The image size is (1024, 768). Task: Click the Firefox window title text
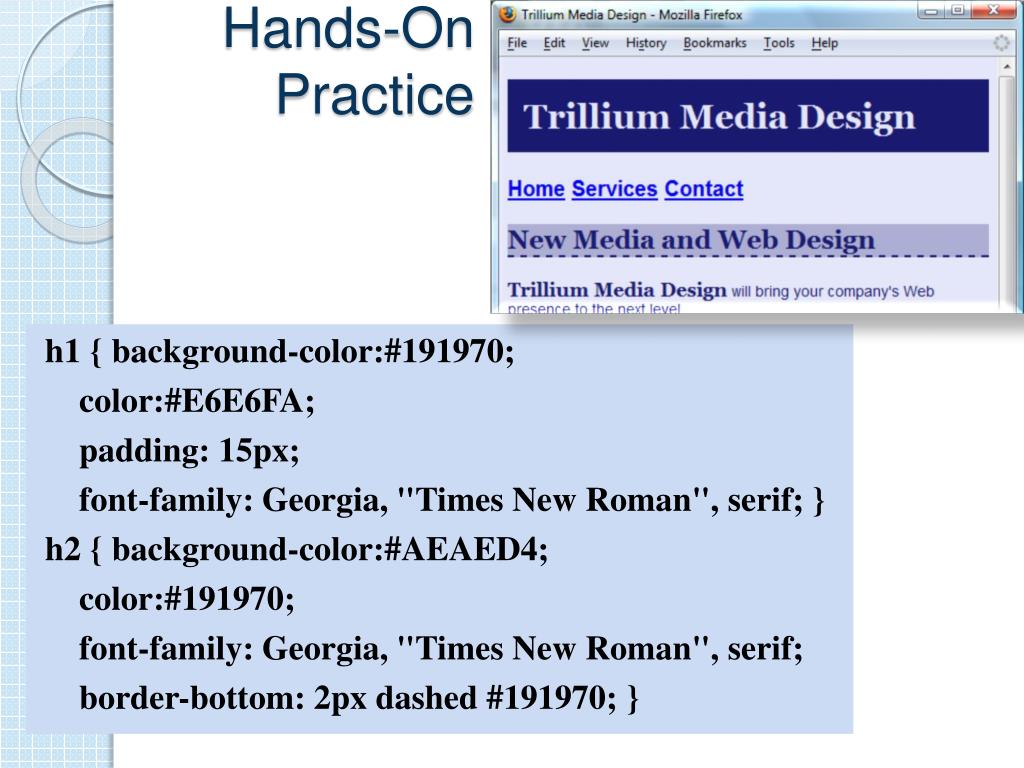[x=632, y=14]
